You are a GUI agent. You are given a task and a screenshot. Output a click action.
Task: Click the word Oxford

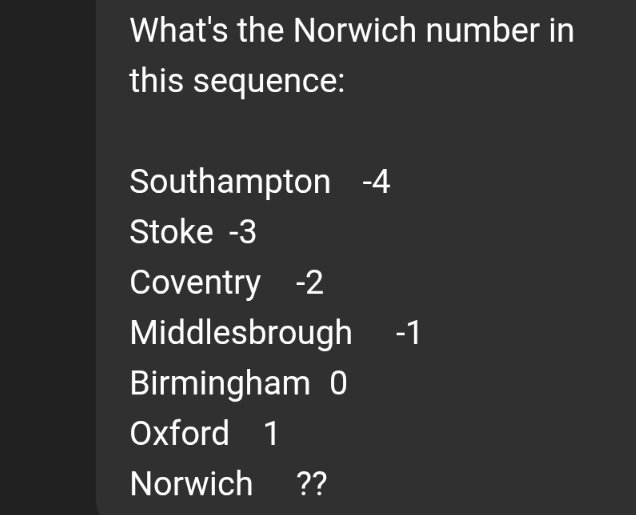(179, 433)
